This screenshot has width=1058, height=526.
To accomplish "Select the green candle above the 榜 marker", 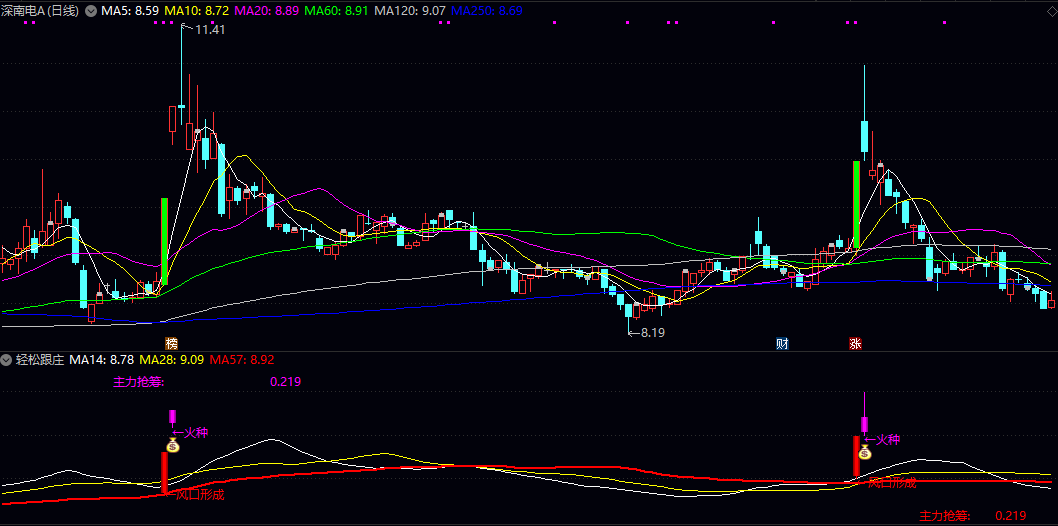I will coord(164,241).
